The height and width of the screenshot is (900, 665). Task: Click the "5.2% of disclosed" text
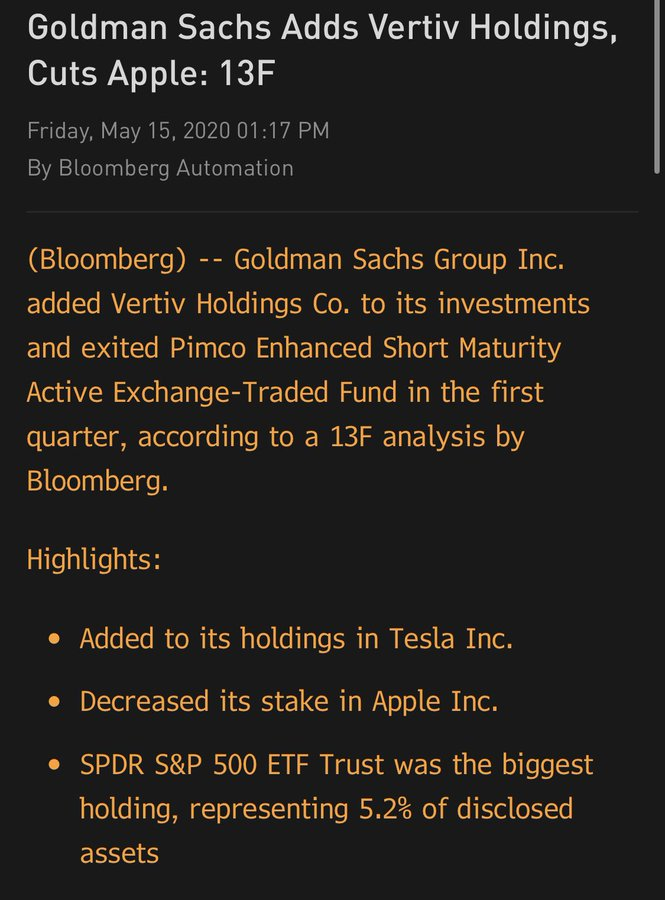pyautogui.click(x=466, y=808)
